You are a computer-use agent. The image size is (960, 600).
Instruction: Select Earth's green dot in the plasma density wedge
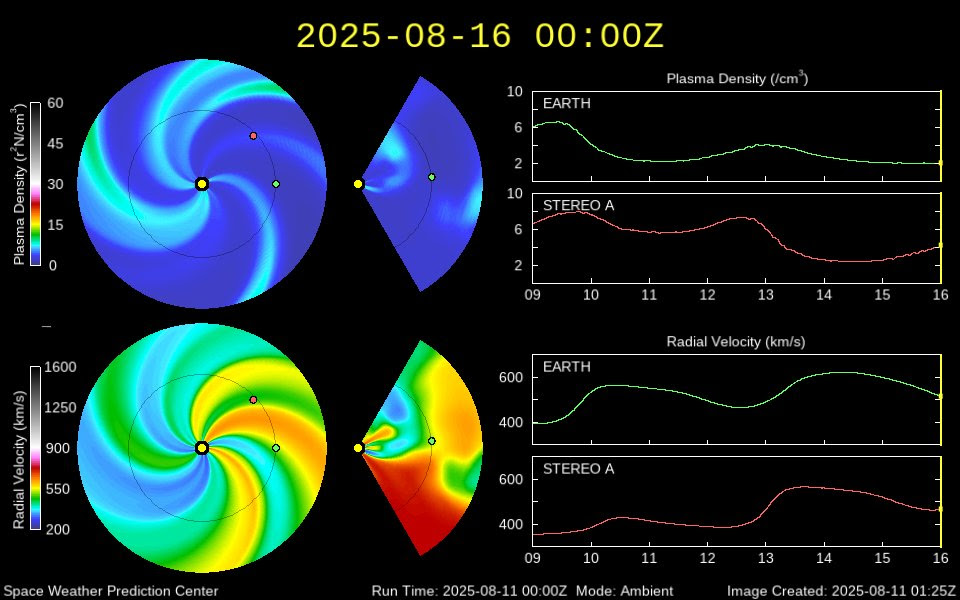click(432, 177)
